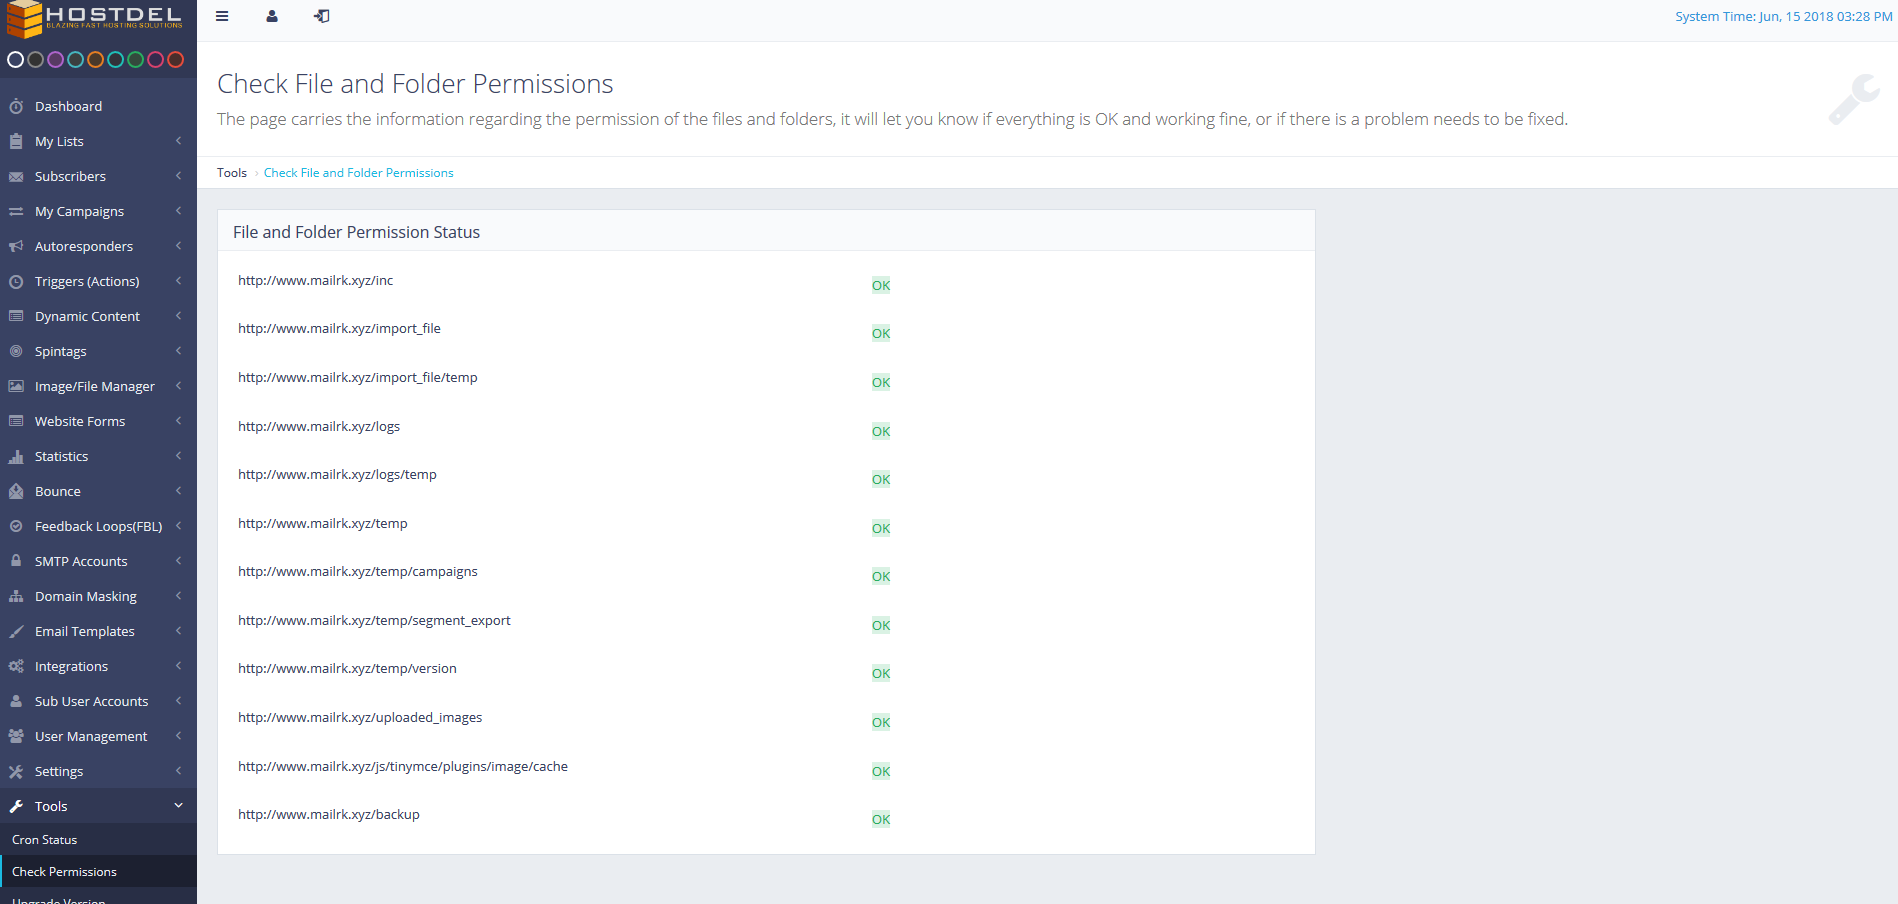Click the SMTP Accounts lock icon
The height and width of the screenshot is (904, 1898).
pyautogui.click(x=16, y=561)
